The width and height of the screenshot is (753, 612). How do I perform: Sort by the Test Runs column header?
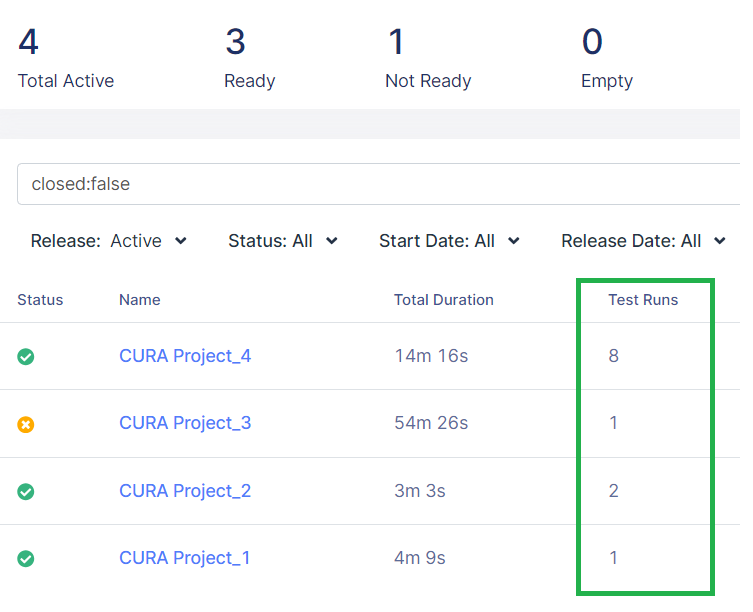tap(643, 300)
